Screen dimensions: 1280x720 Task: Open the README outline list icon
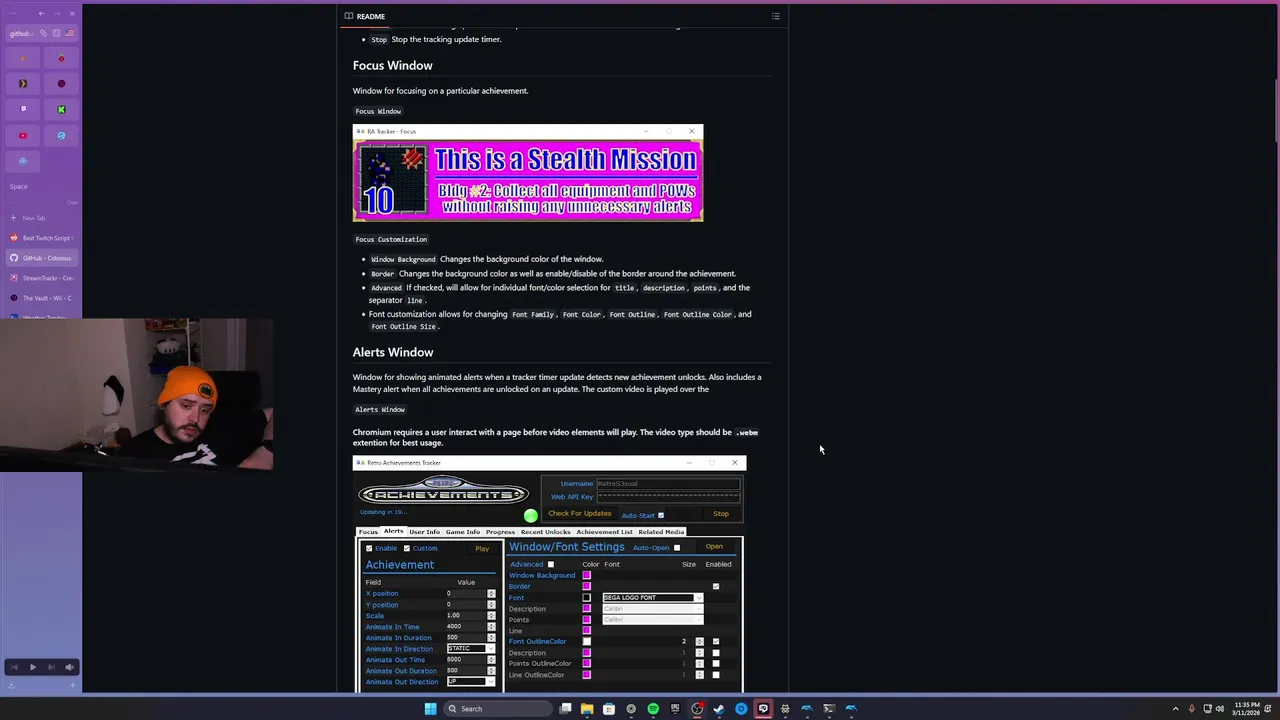pos(775,16)
